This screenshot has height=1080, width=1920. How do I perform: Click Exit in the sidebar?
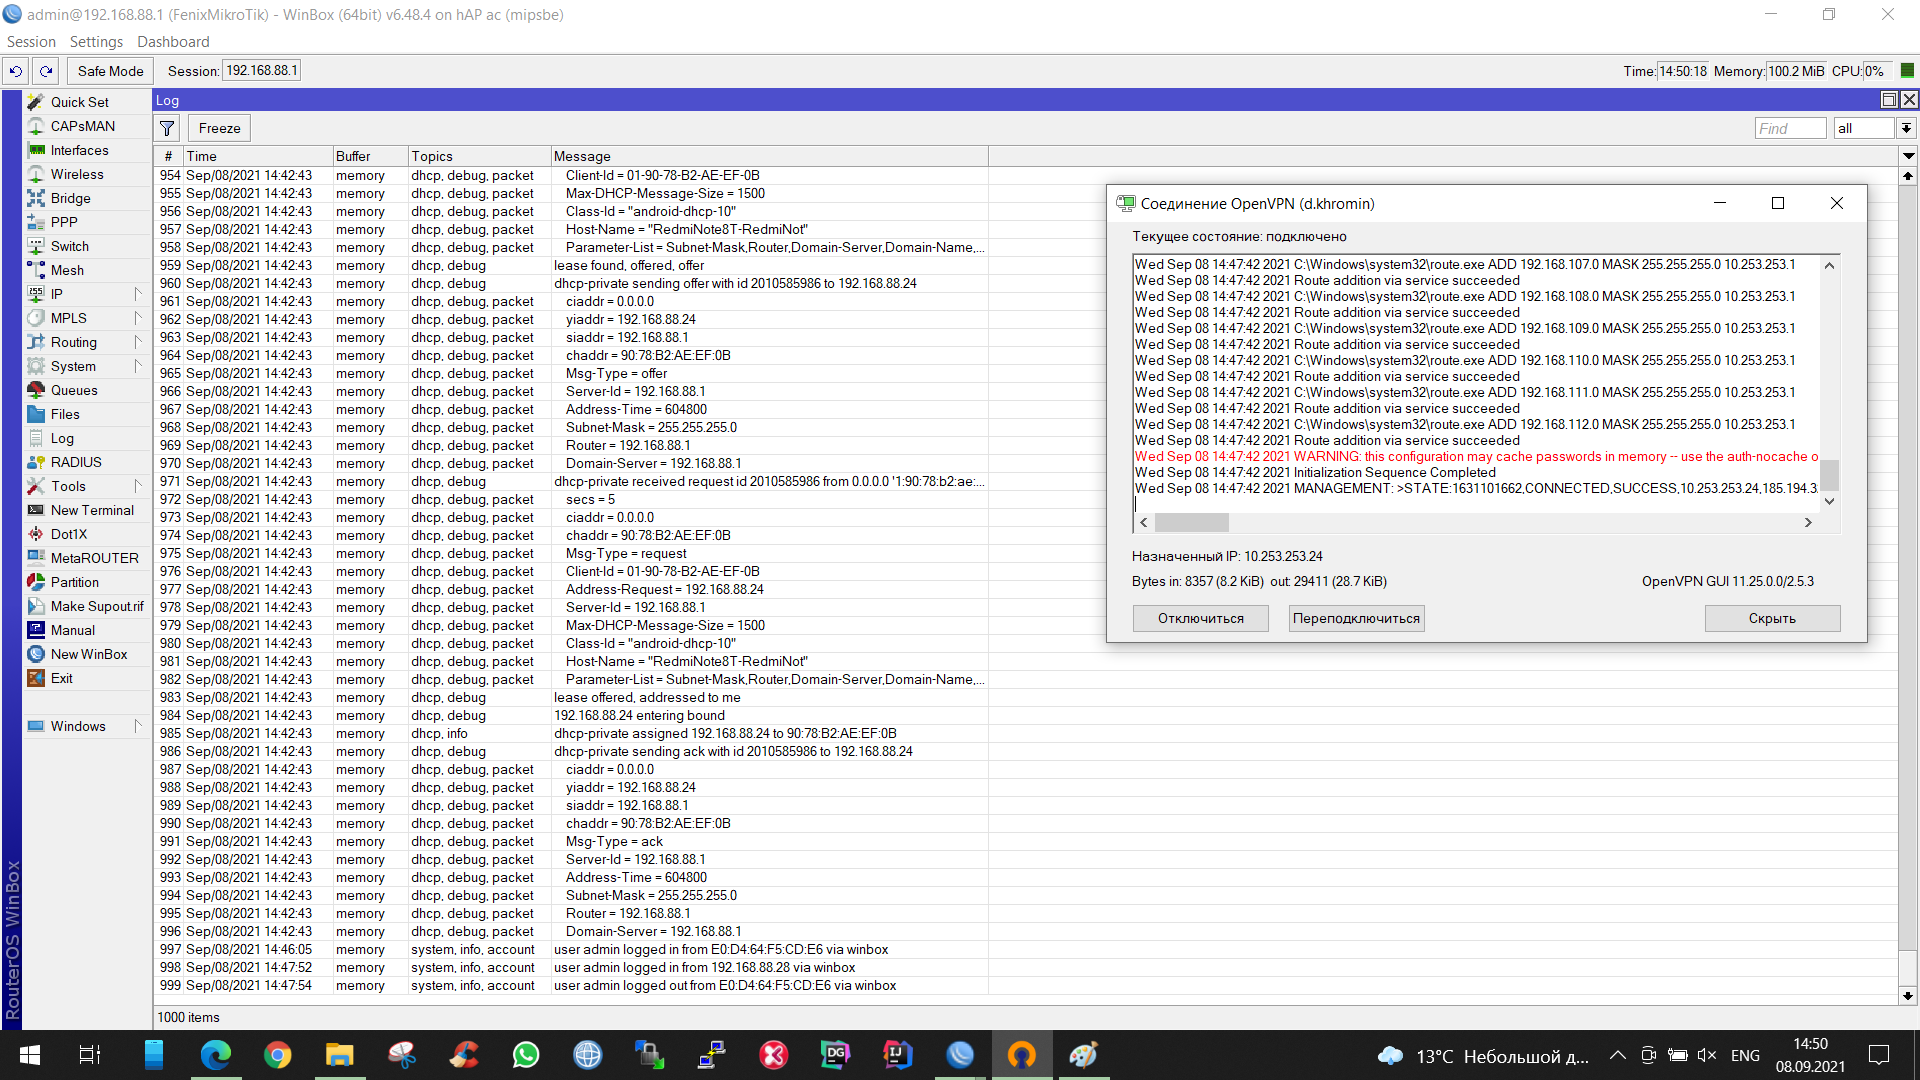(x=62, y=678)
